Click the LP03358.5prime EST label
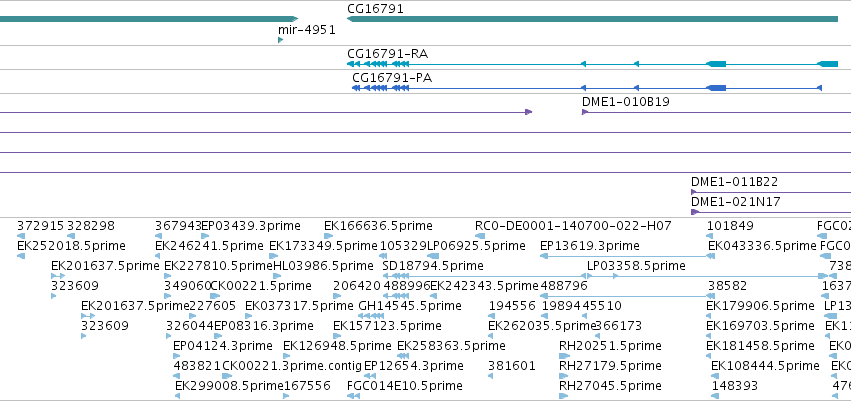Image resolution: width=851 pixels, height=401 pixels. (x=636, y=266)
